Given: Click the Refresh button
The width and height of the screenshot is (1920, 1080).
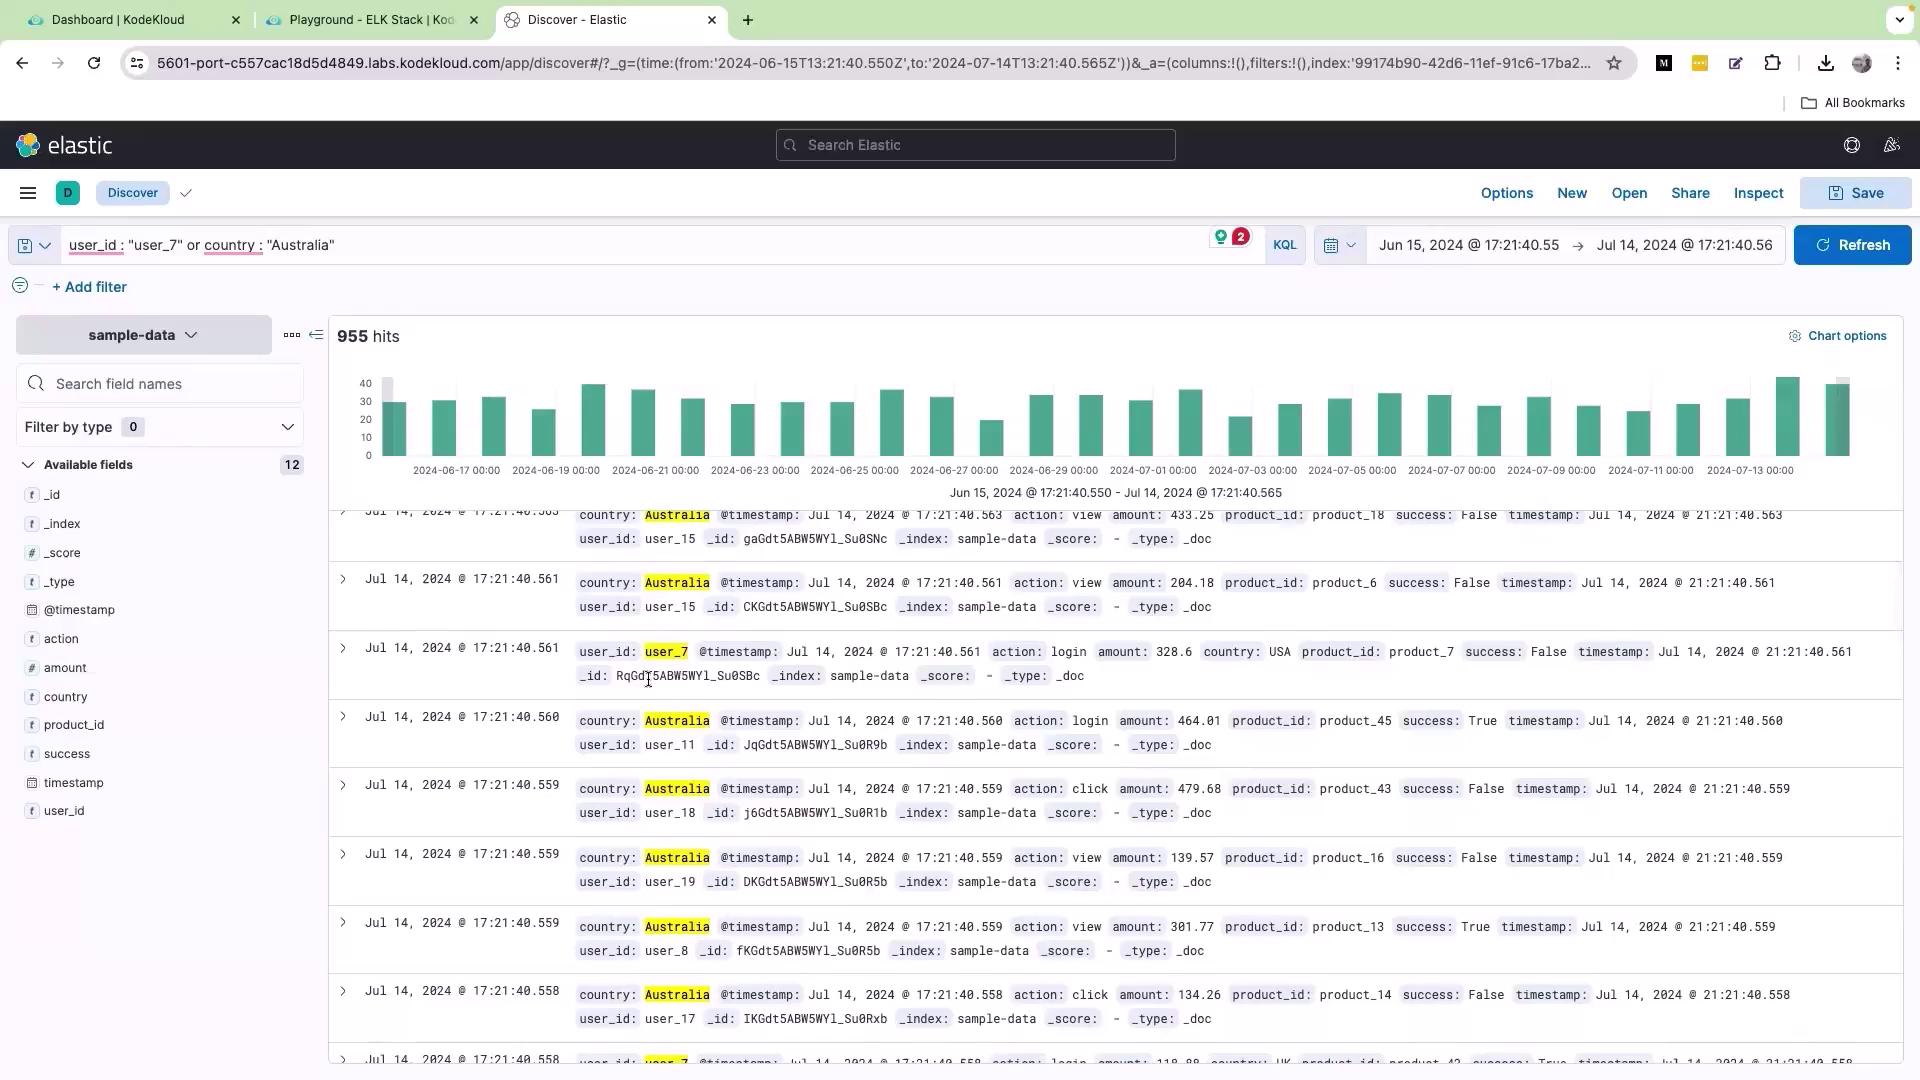Looking at the screenshot, I should click(1852, 245).
